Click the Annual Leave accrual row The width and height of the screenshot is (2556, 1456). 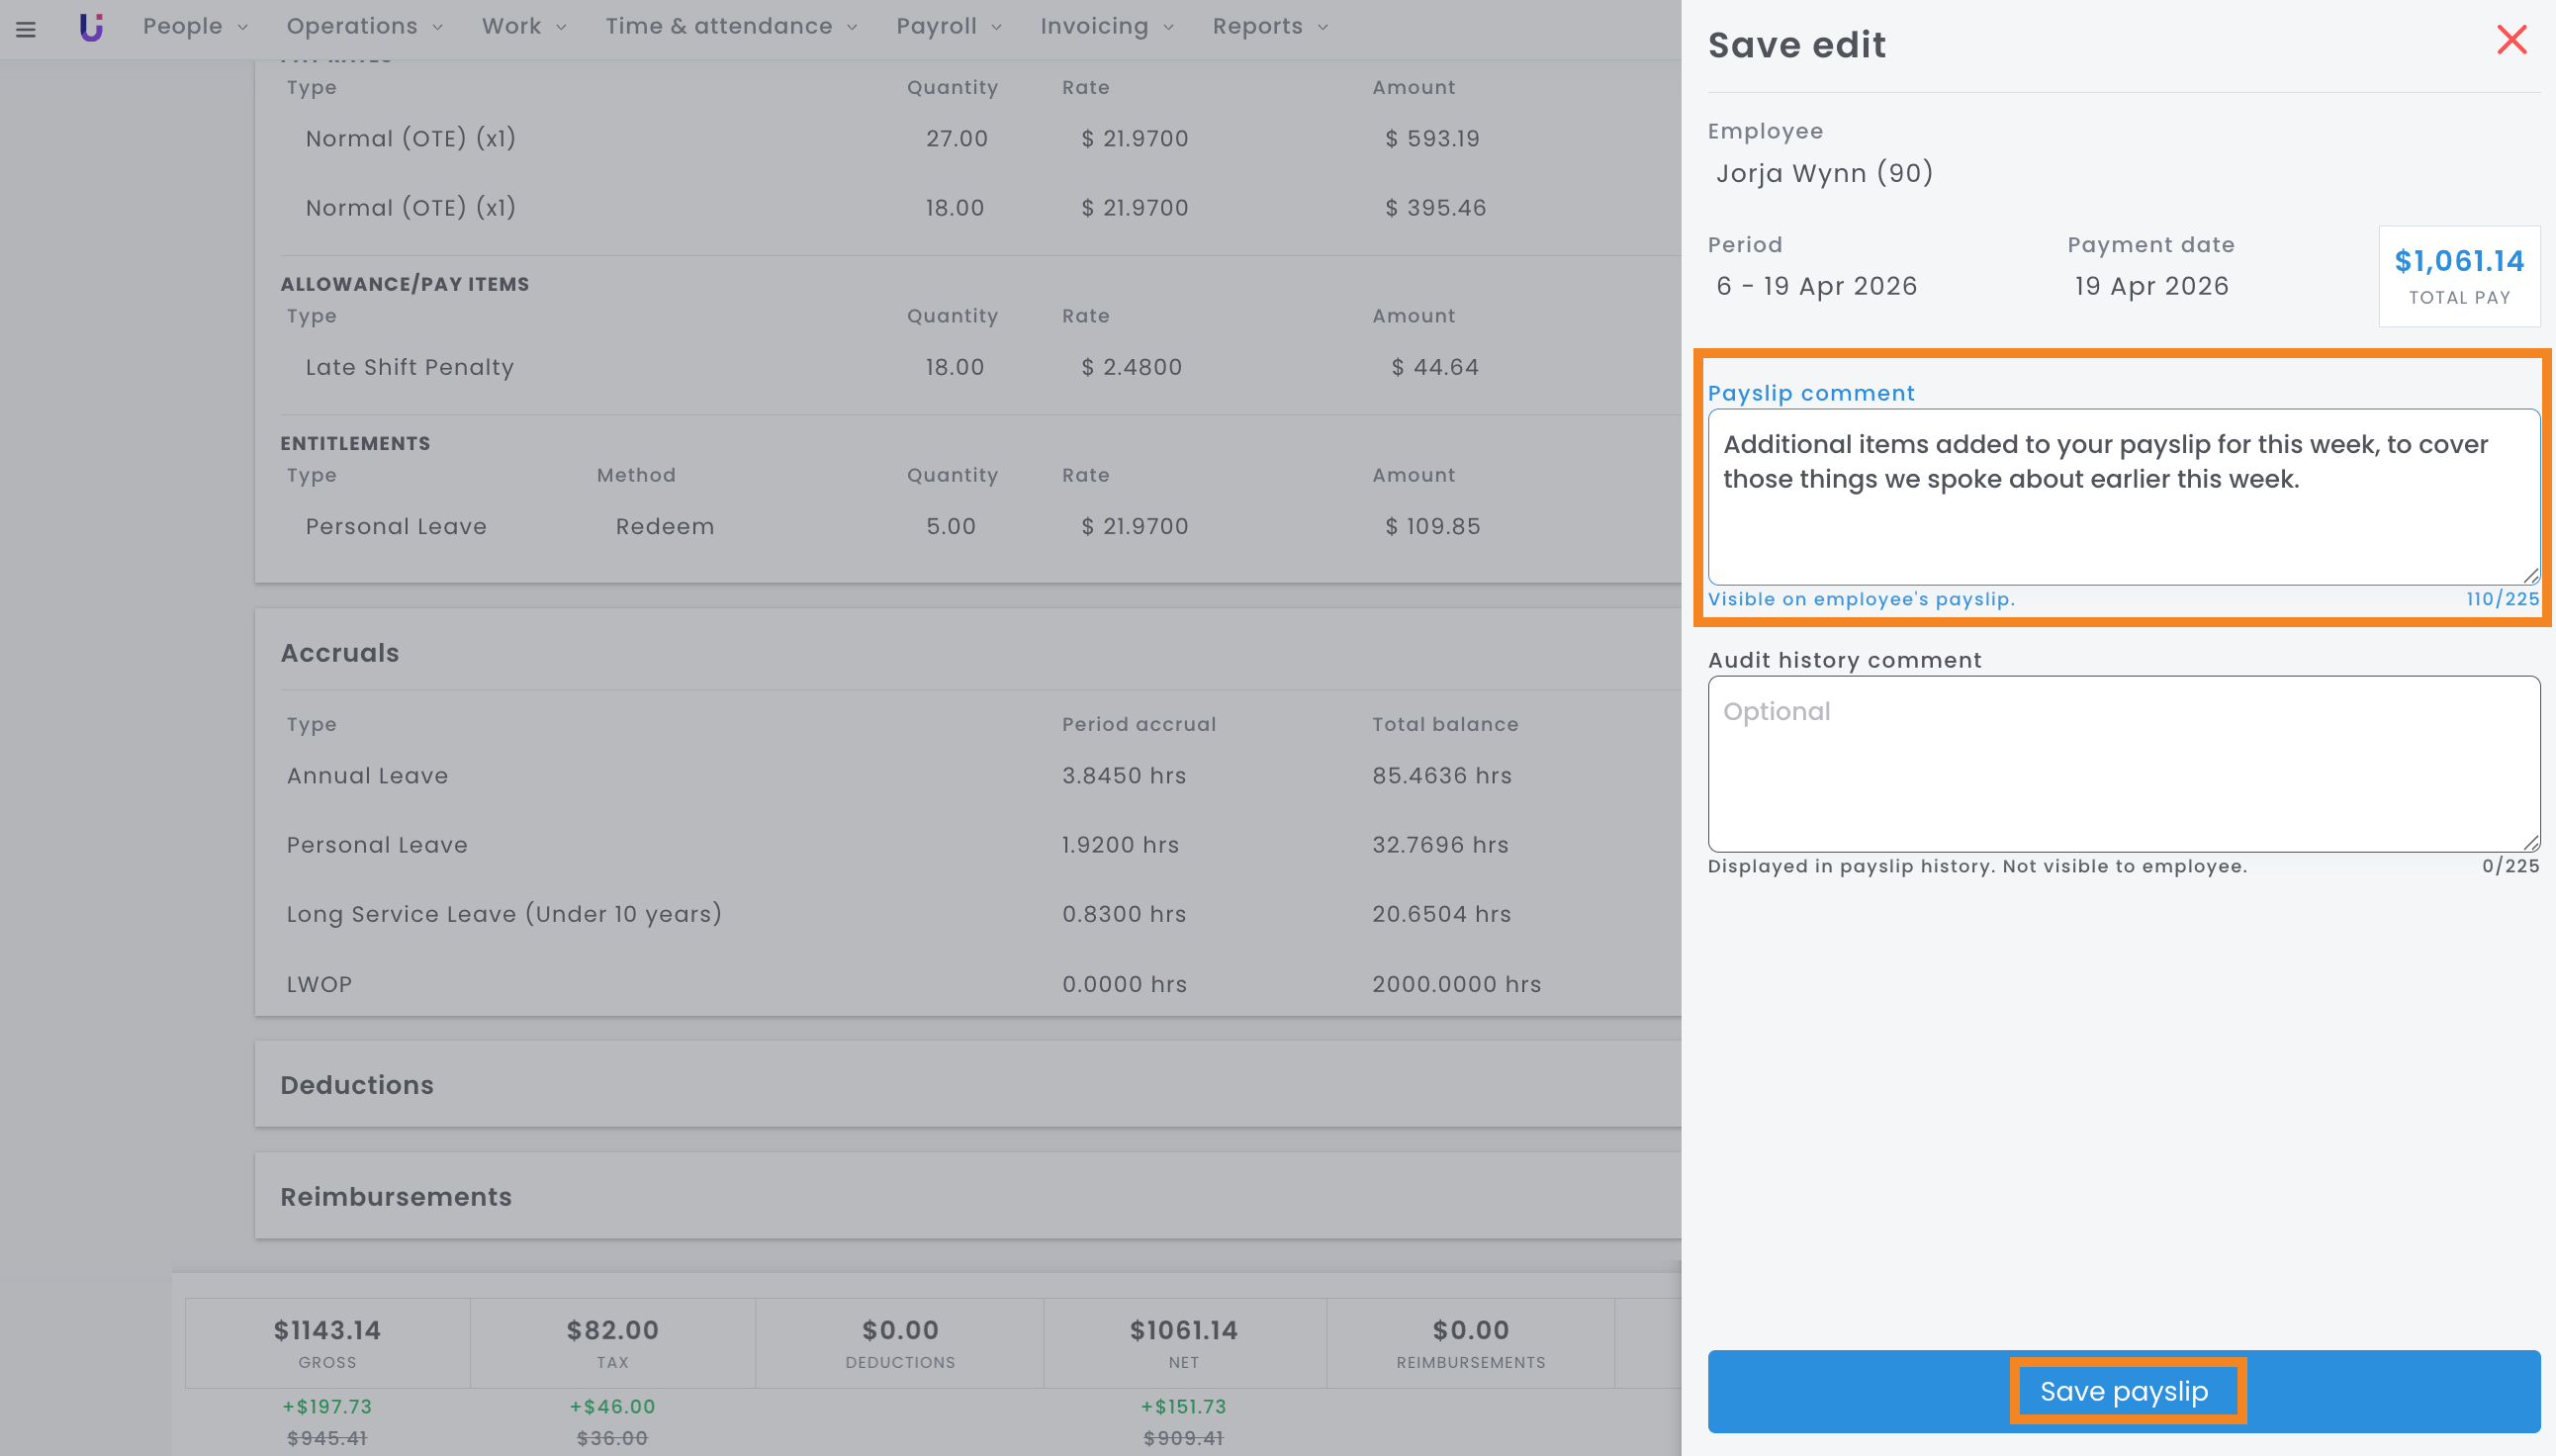(x=968, y=775)
